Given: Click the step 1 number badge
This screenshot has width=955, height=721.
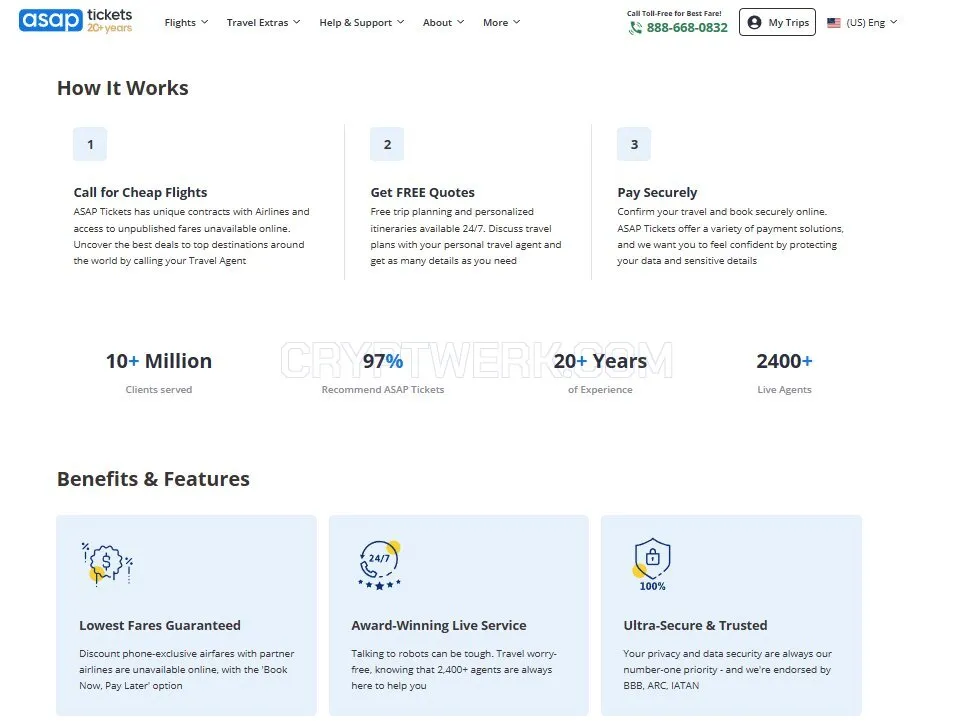Looking at the screenshot, I should click(90, 144).
